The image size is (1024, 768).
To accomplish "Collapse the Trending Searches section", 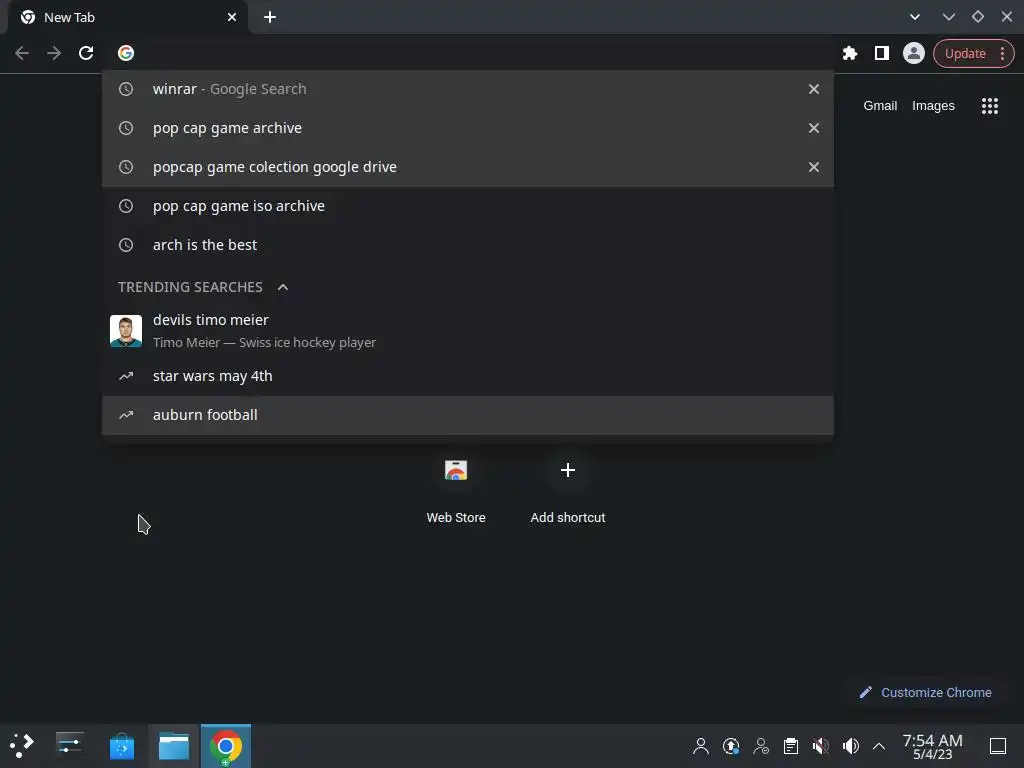I will point(283,287).
